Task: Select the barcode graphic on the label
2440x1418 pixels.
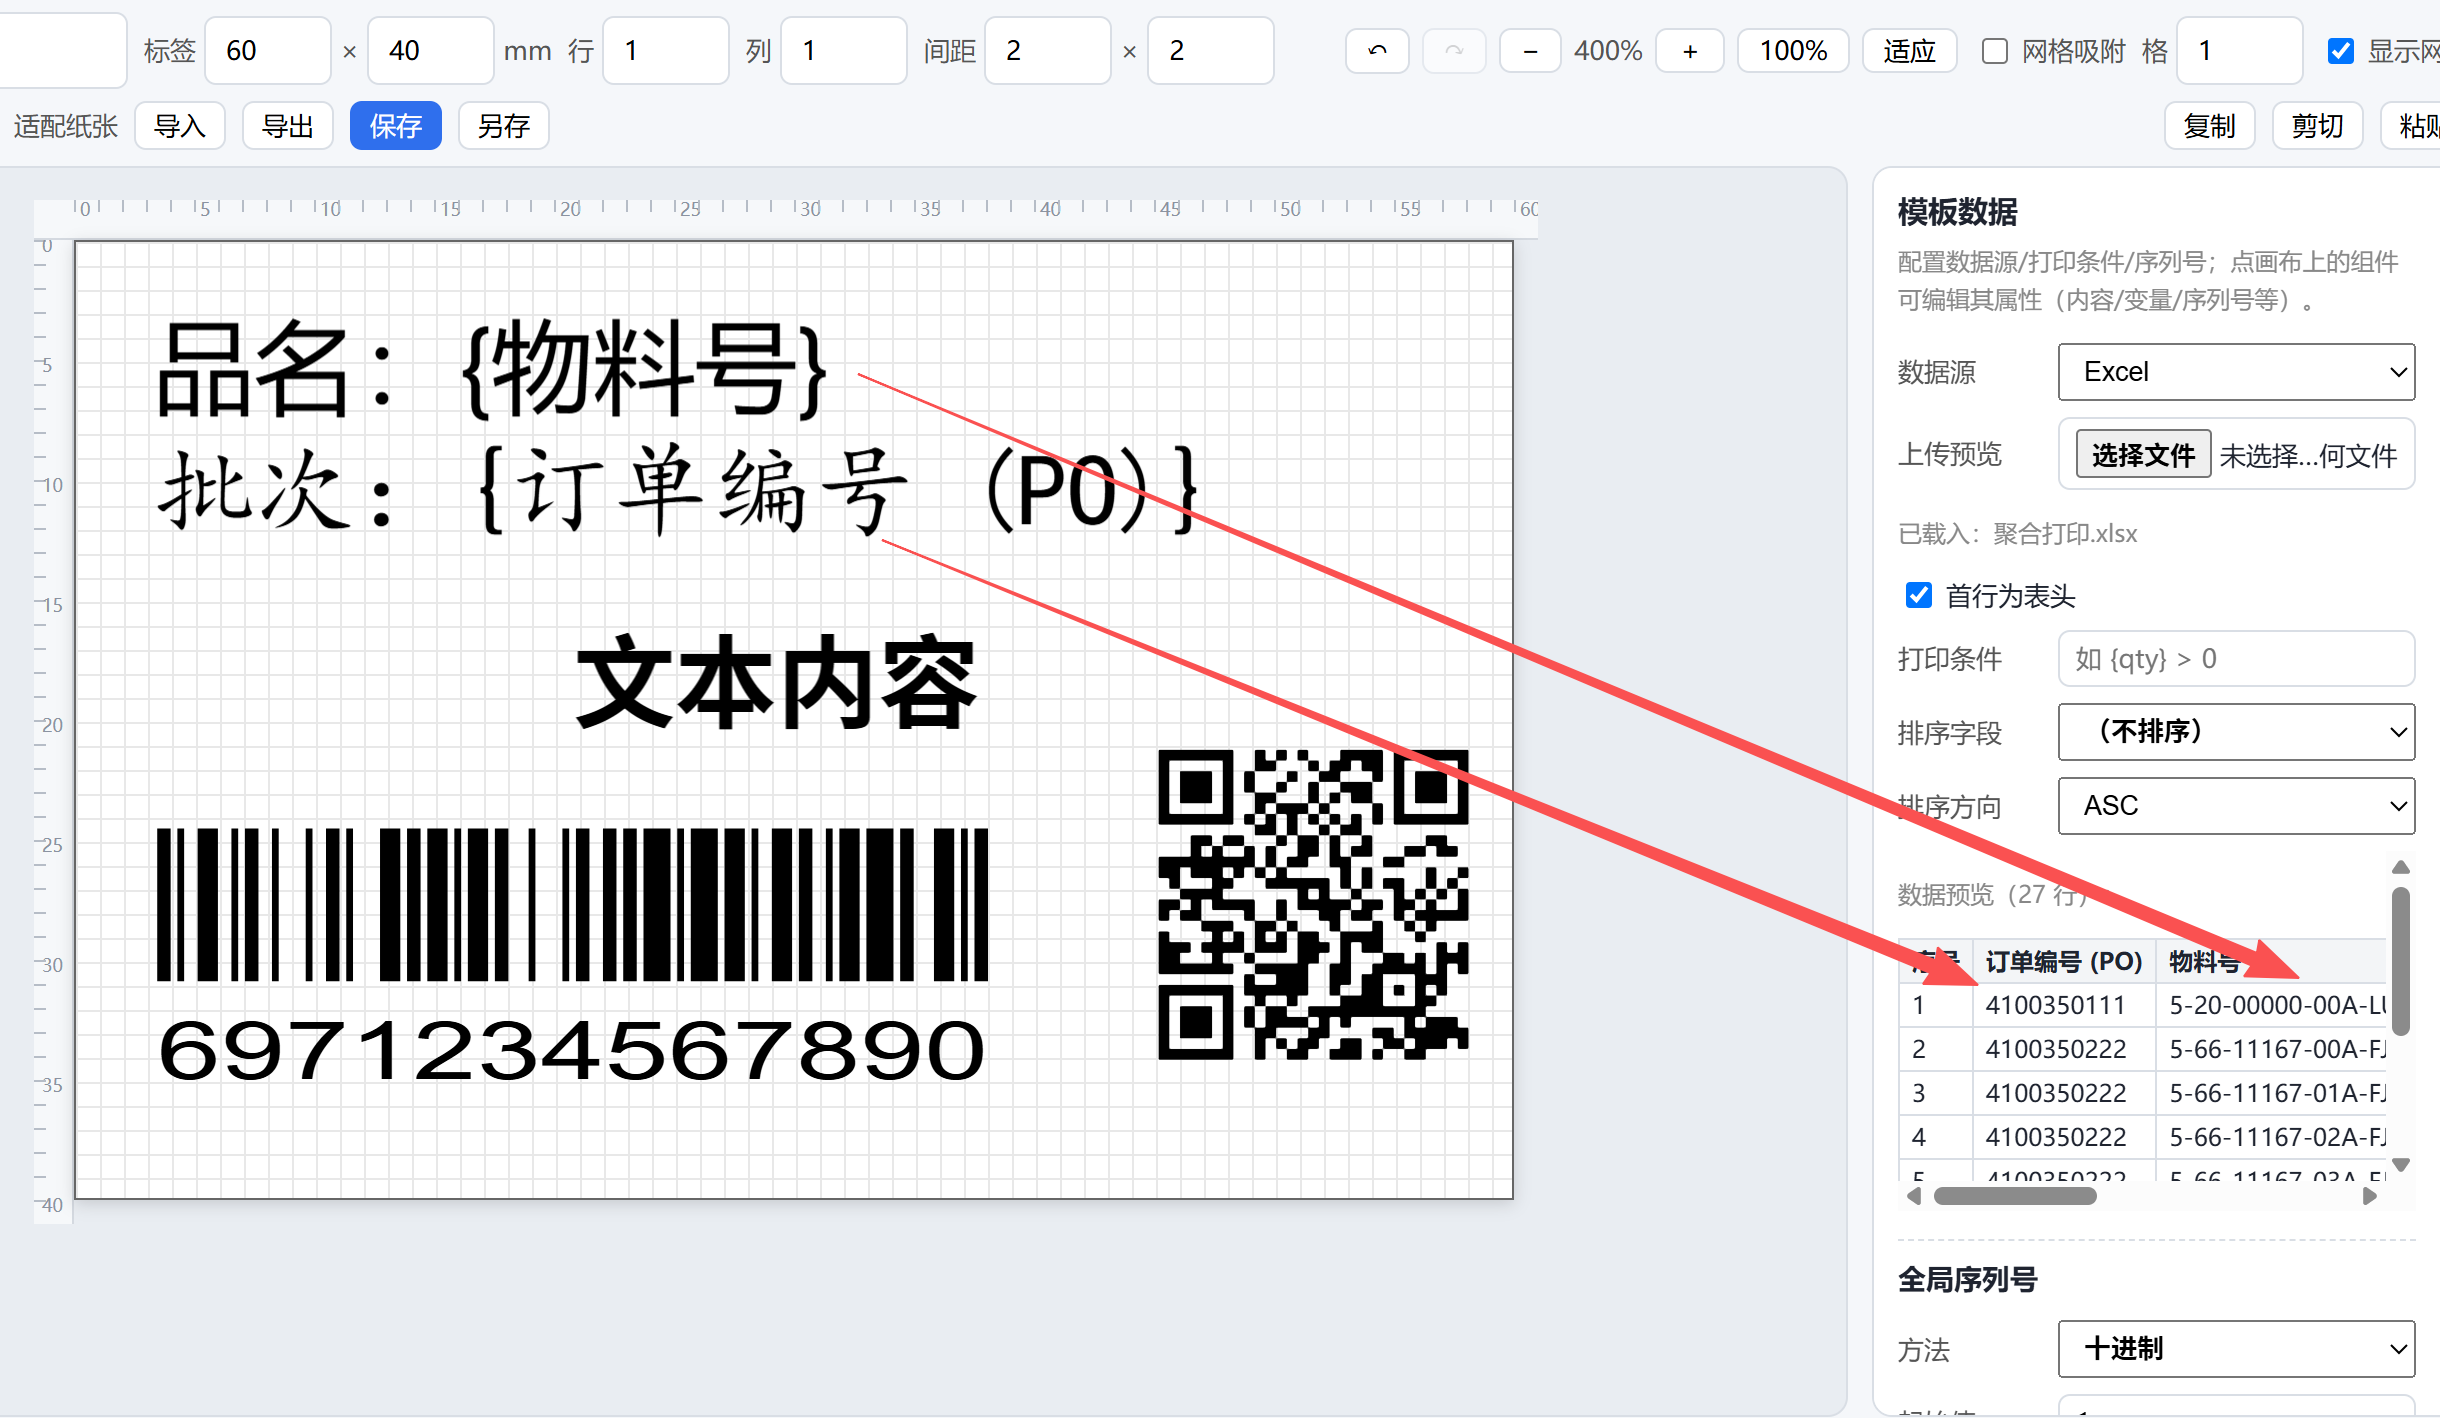Action: tap(572, 904)
